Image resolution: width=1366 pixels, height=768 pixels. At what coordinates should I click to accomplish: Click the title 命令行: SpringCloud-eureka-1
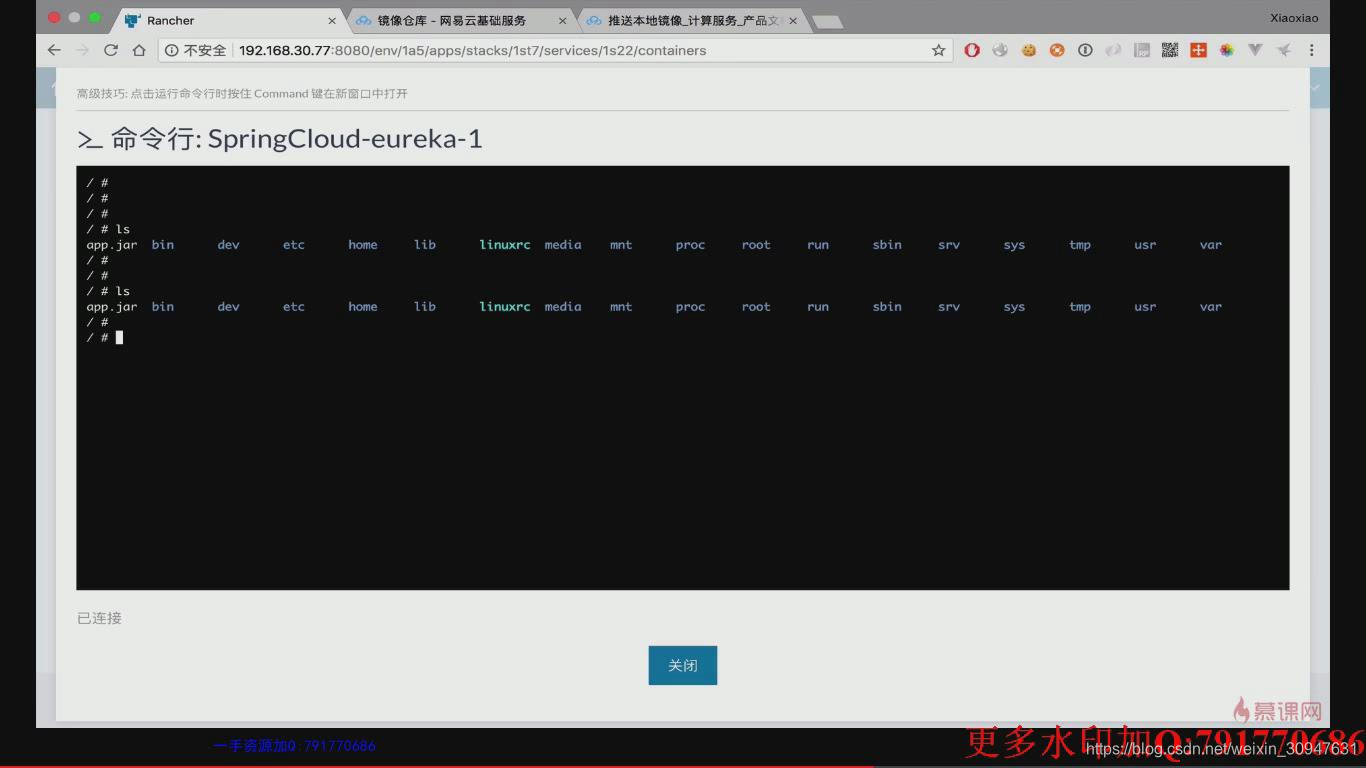click(280, 138)
